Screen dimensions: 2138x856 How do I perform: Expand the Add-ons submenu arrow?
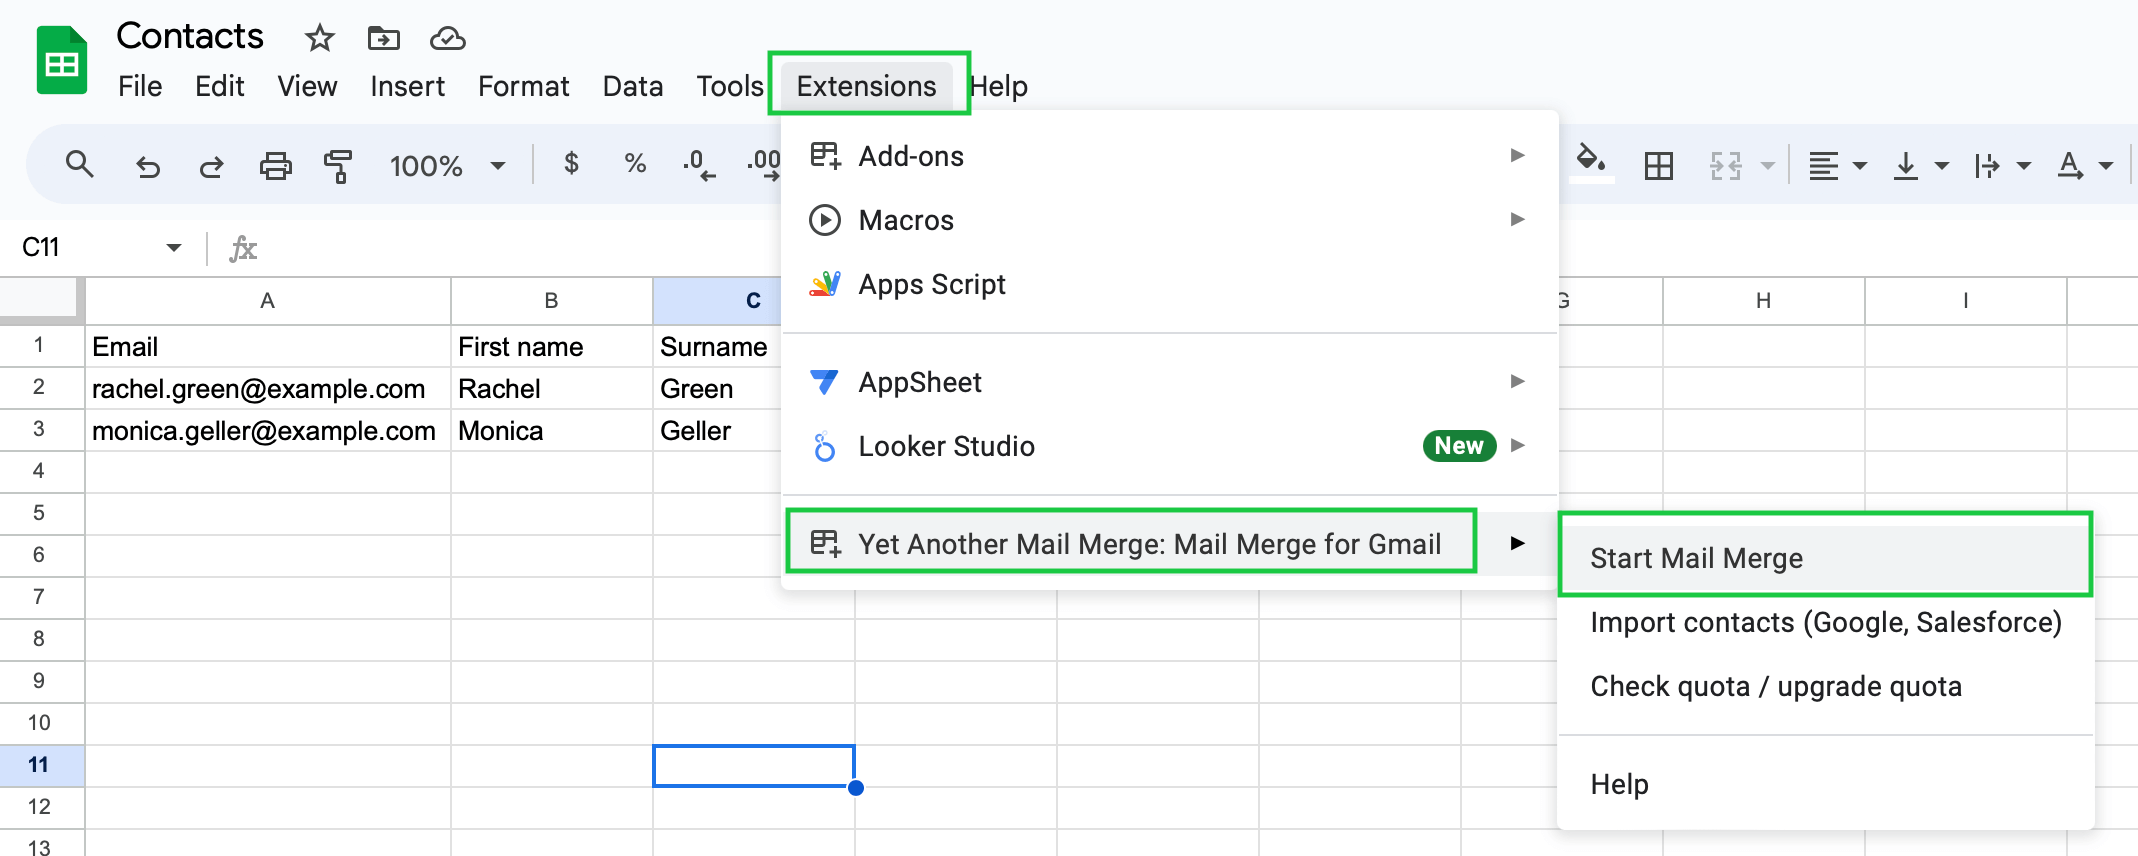pos(1517,155)
